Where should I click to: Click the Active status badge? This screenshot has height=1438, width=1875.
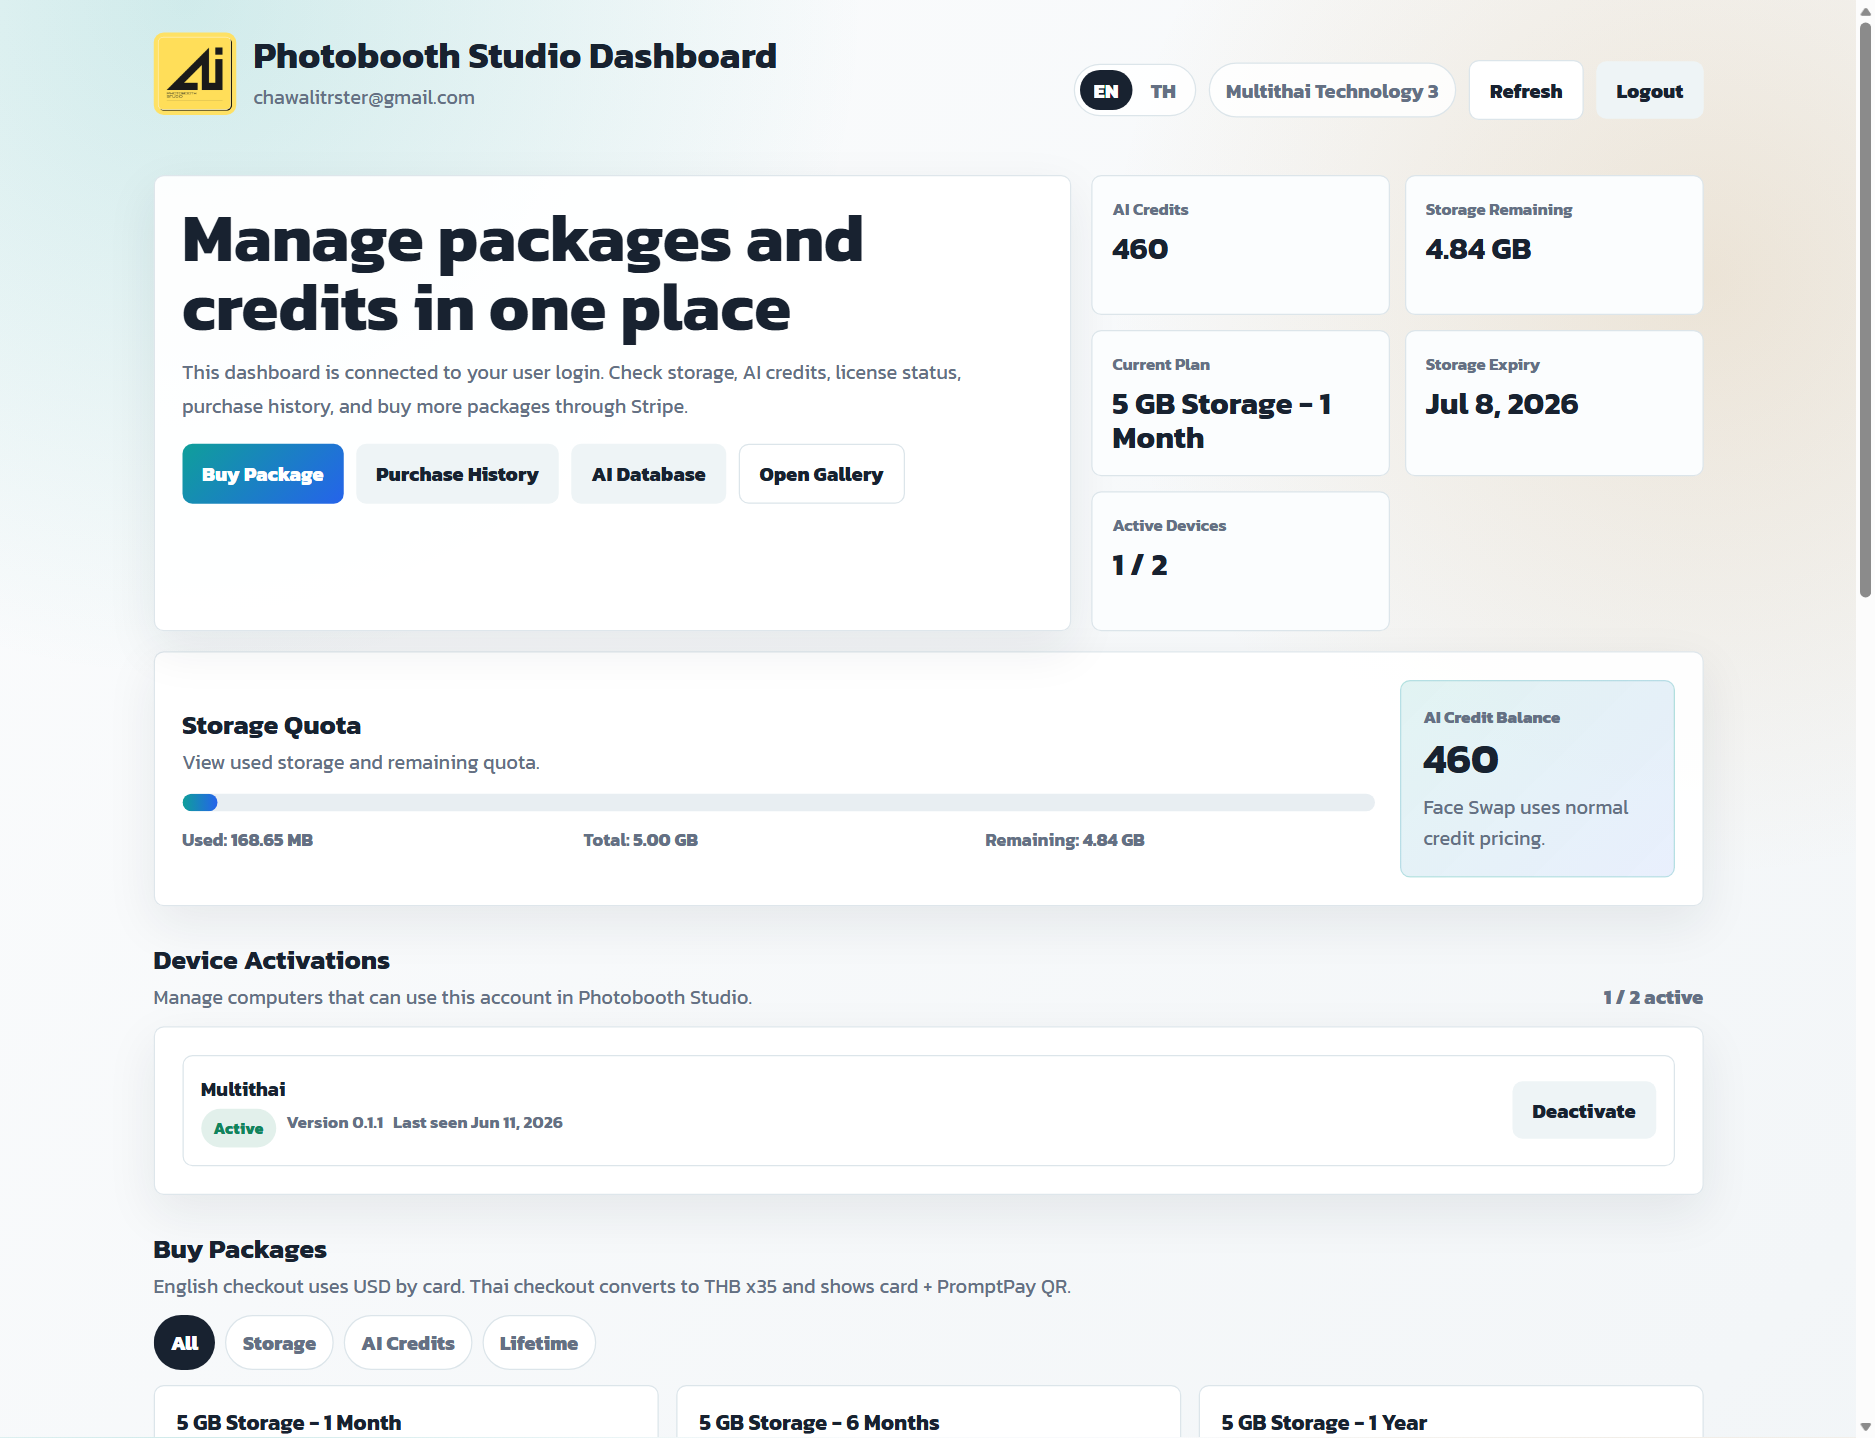coord(238,1128)
